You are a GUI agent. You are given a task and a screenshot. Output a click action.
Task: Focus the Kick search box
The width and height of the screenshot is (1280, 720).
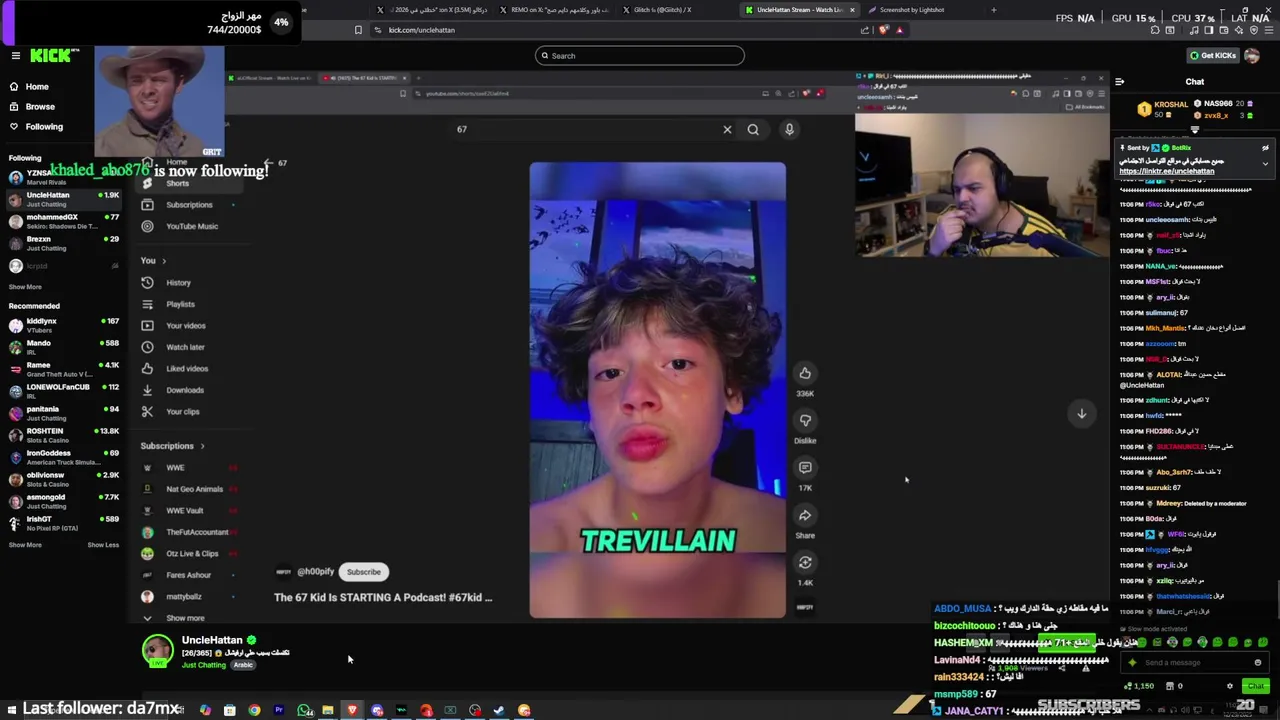point(640,56)
